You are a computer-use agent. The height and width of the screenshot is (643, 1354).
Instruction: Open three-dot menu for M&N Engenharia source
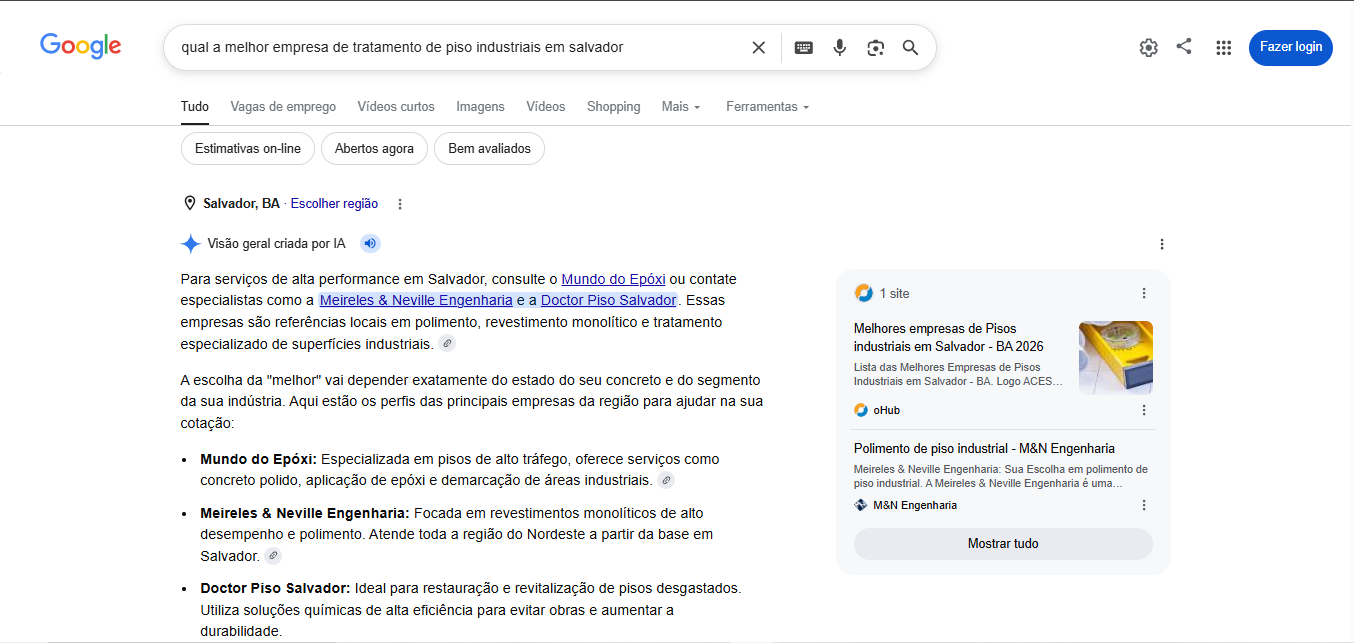click(1144, 505)
